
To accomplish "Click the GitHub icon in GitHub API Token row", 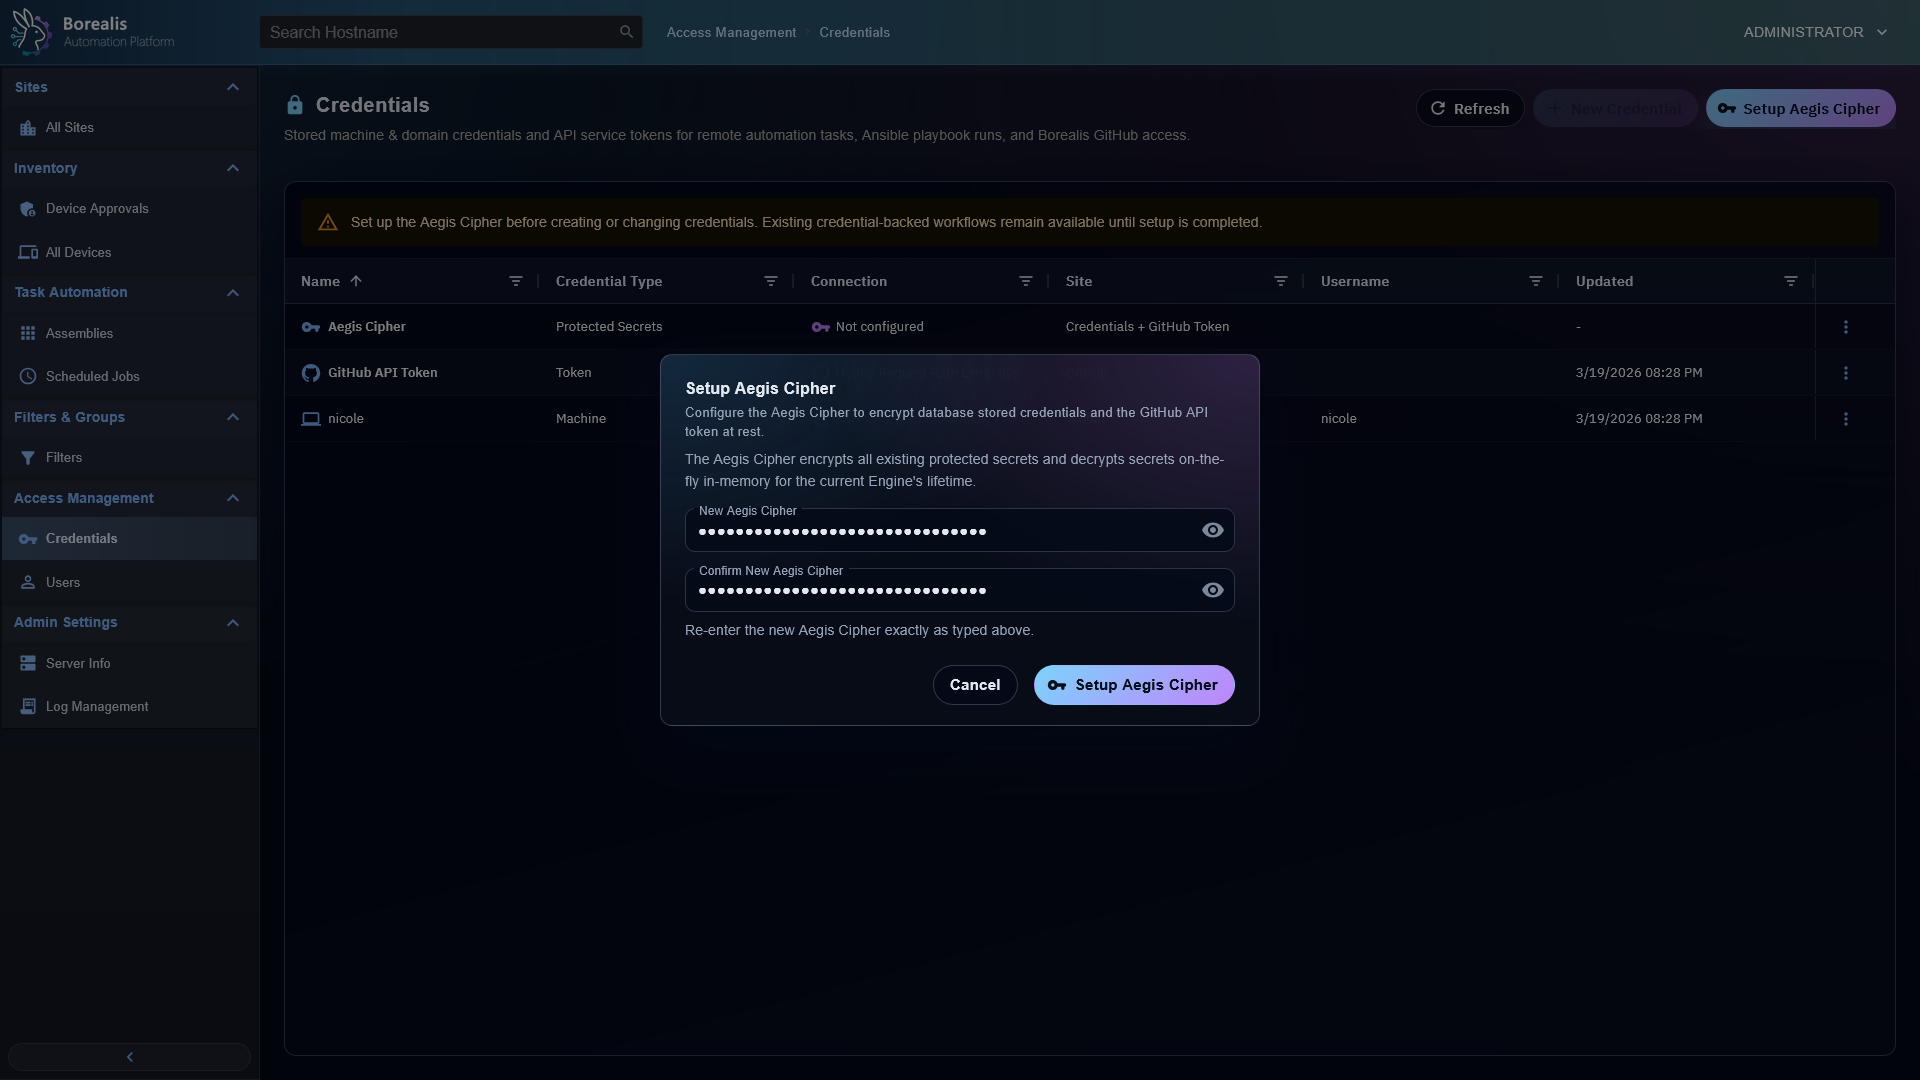I will [311, 373].
